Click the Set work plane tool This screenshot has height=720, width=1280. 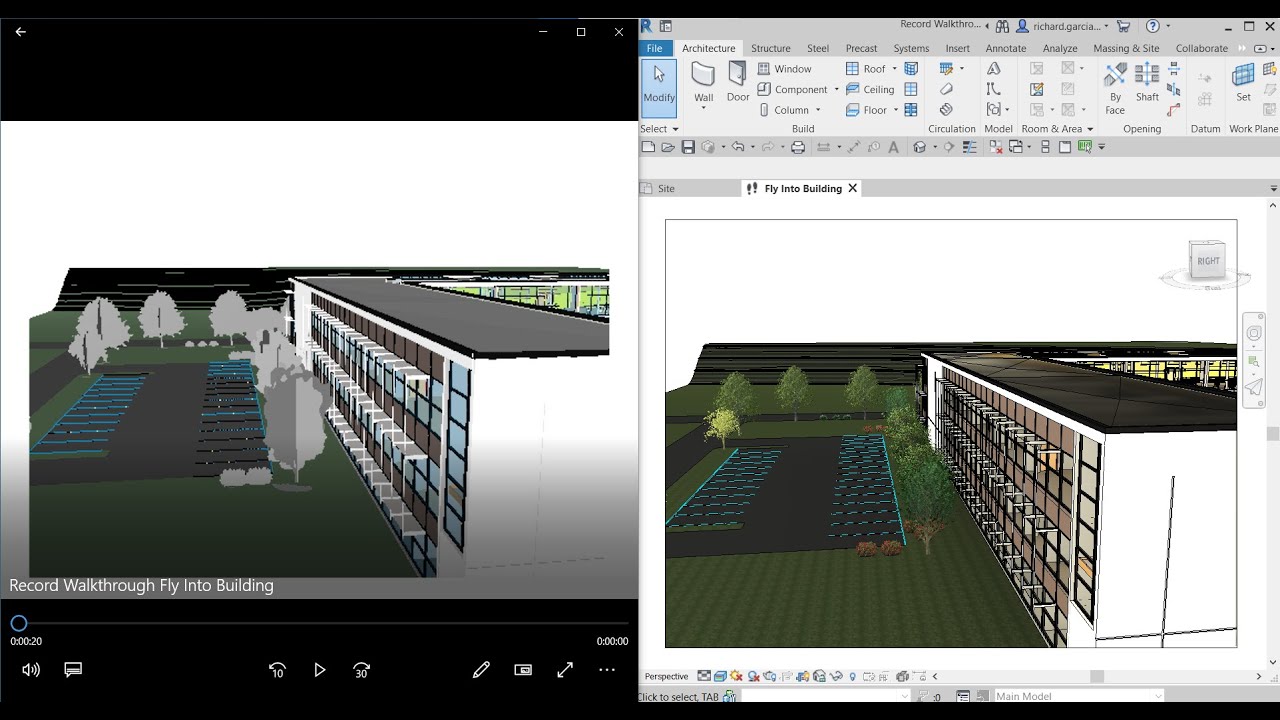pos(1243,82)
